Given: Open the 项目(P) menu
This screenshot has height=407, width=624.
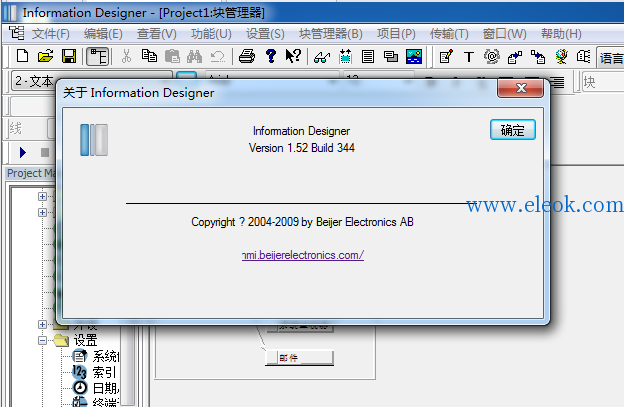Looking at the screenshot, I should click(x=396, y=34).
